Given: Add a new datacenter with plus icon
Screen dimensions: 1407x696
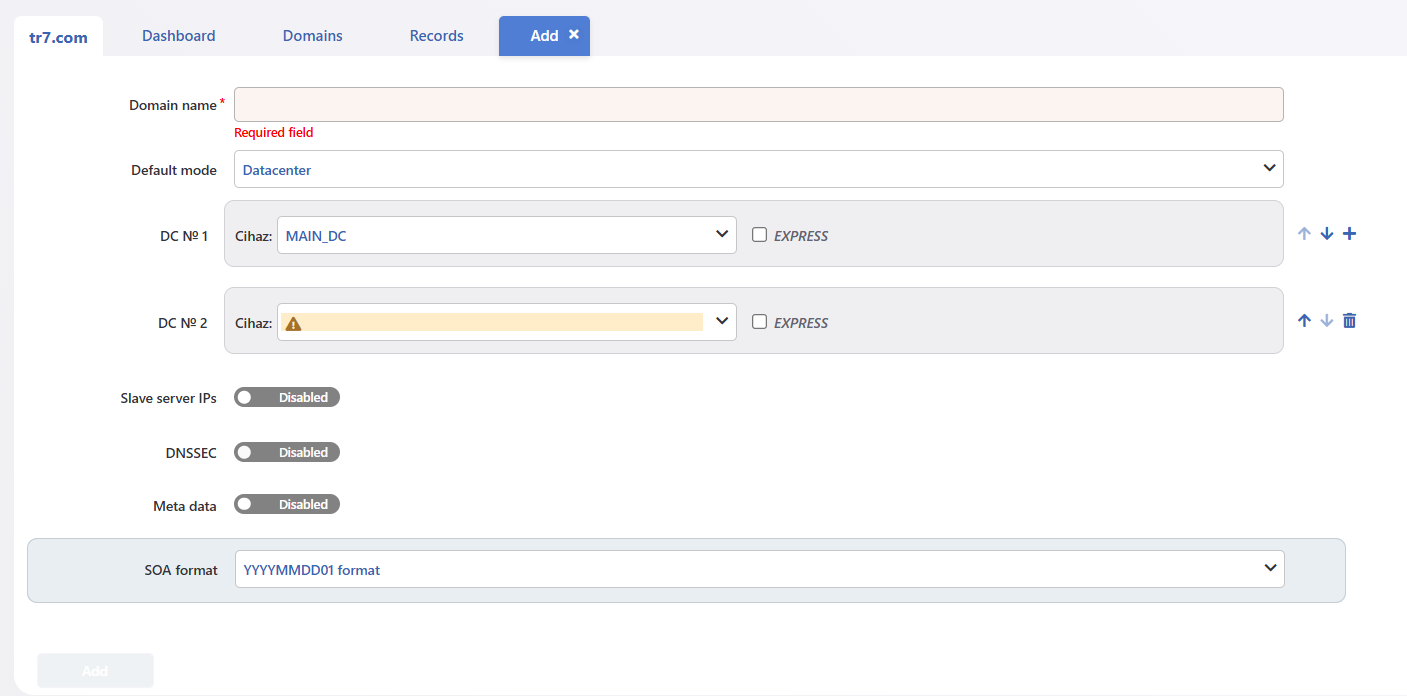Looking at the screenshot, I should [1349, 234].
